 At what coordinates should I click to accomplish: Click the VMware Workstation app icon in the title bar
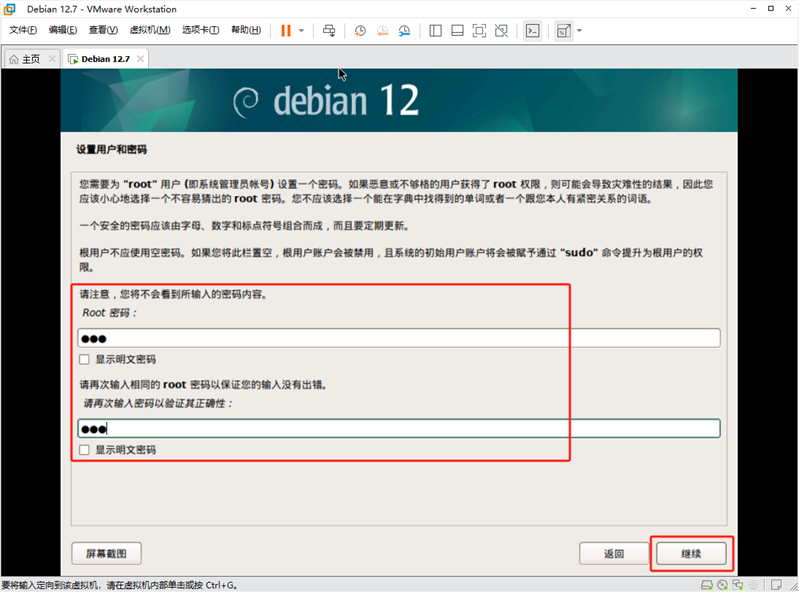[10, 9]
